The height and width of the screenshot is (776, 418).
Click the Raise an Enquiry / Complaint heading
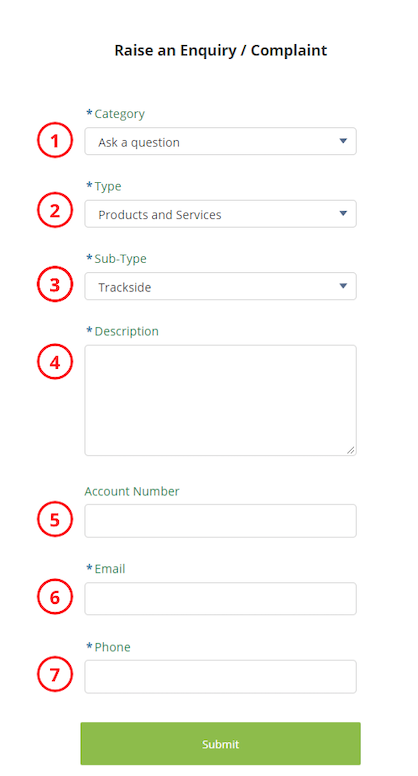point(221,50)
